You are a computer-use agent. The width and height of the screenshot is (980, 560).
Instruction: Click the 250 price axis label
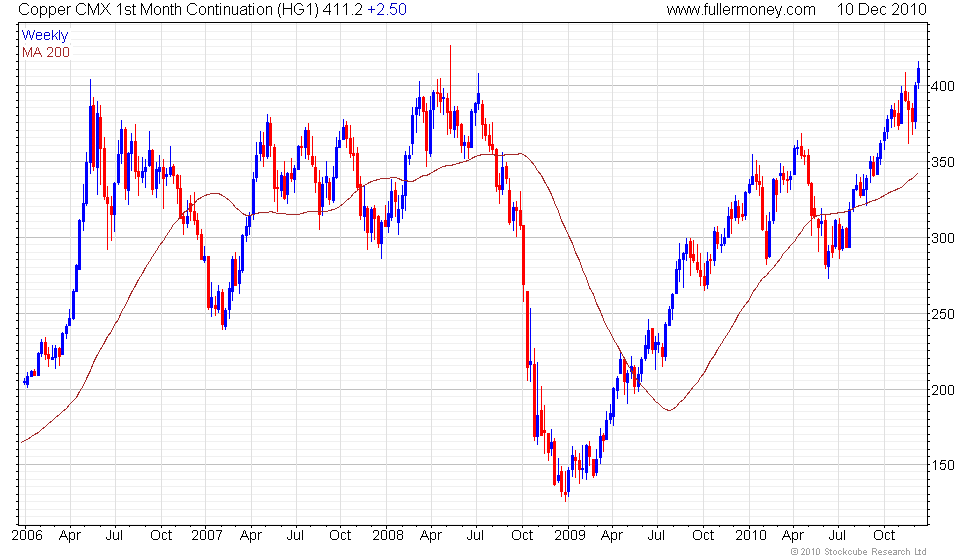click(943, 314)
